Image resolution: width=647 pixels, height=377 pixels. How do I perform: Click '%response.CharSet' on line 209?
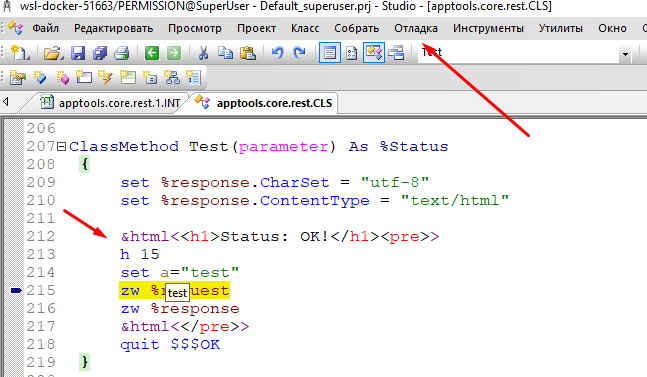click(x=245, y=182)
